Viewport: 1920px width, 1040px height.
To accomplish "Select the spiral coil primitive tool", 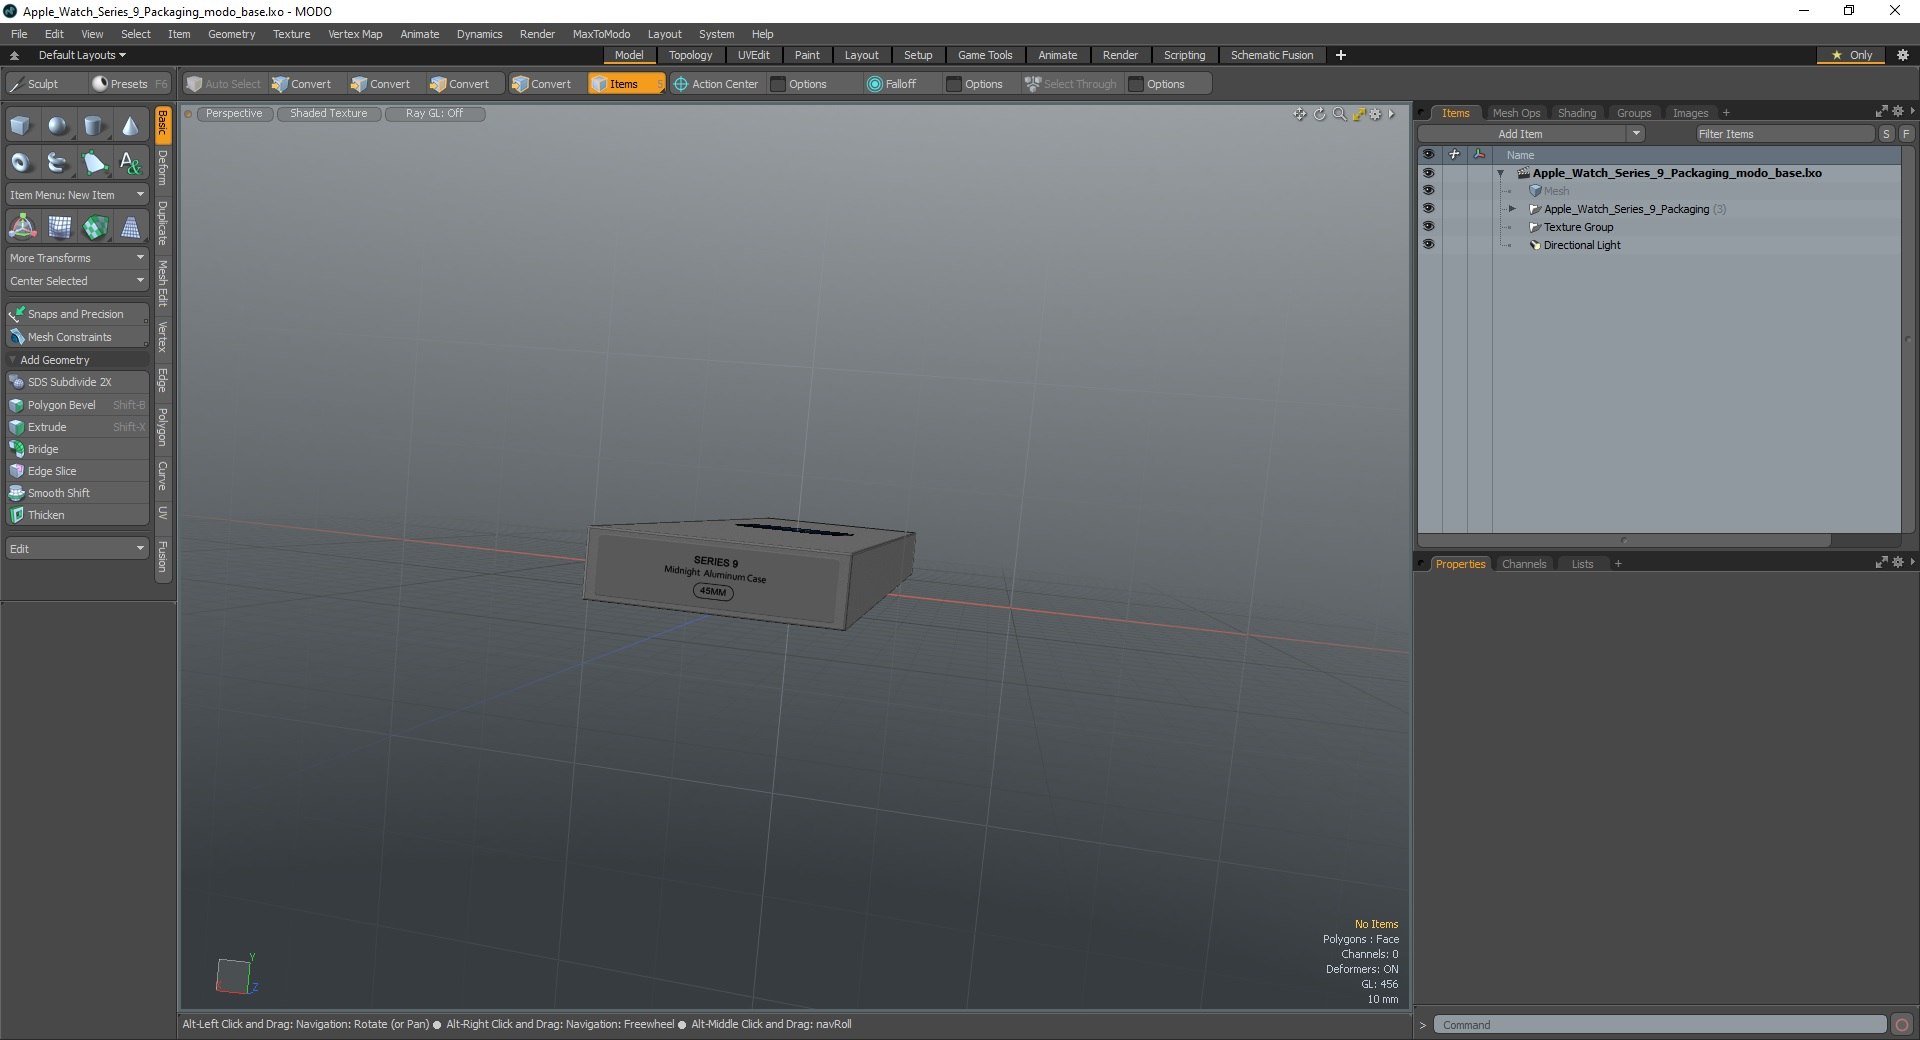I will 58,163.
